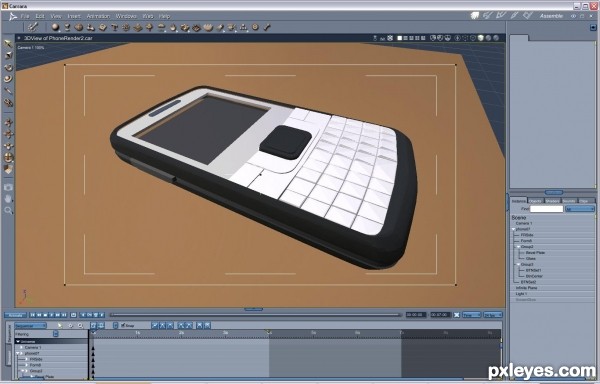Switch to the Shaders tab

[x=552, y=201]
